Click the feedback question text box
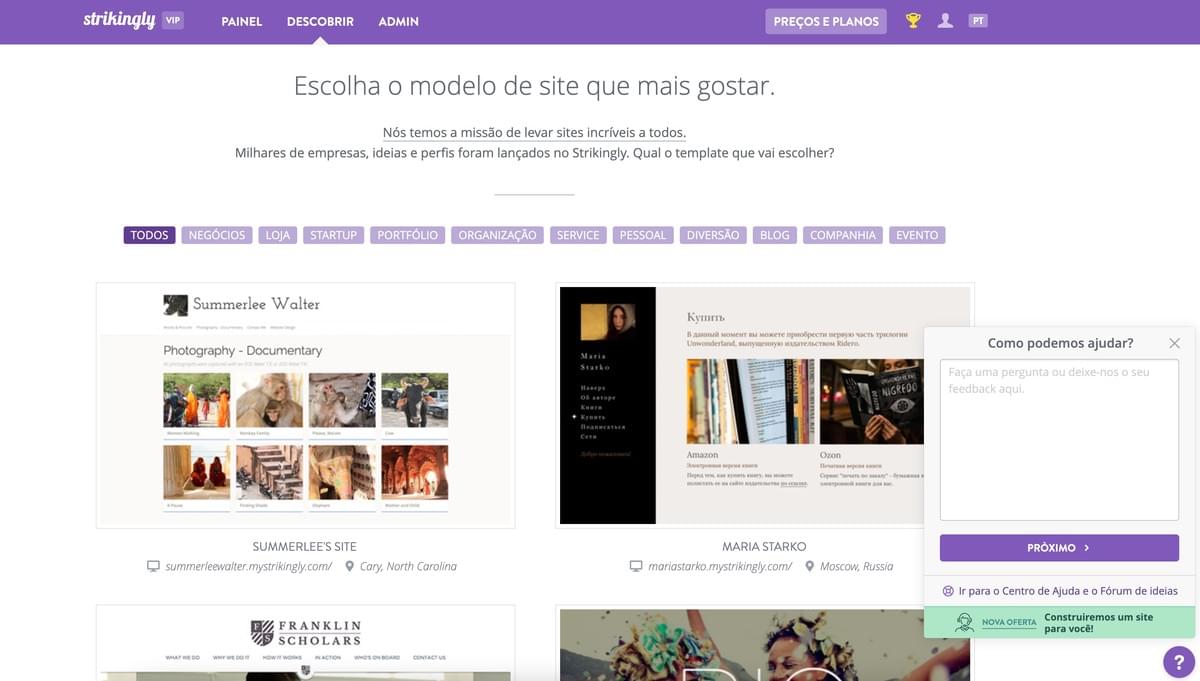1200x681 pixels. 1059,440
